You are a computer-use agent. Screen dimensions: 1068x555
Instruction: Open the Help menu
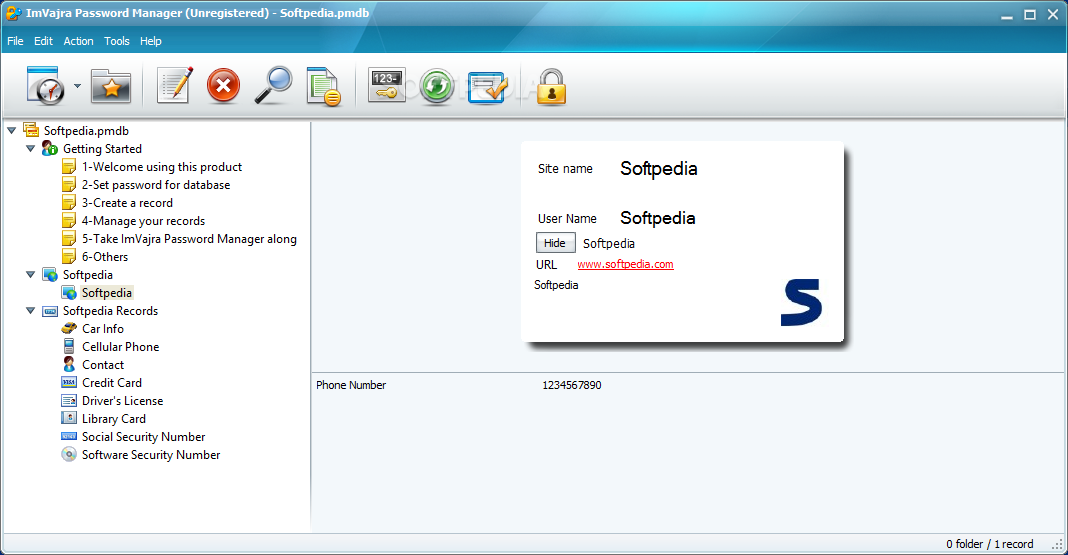[x=151, y=41]
